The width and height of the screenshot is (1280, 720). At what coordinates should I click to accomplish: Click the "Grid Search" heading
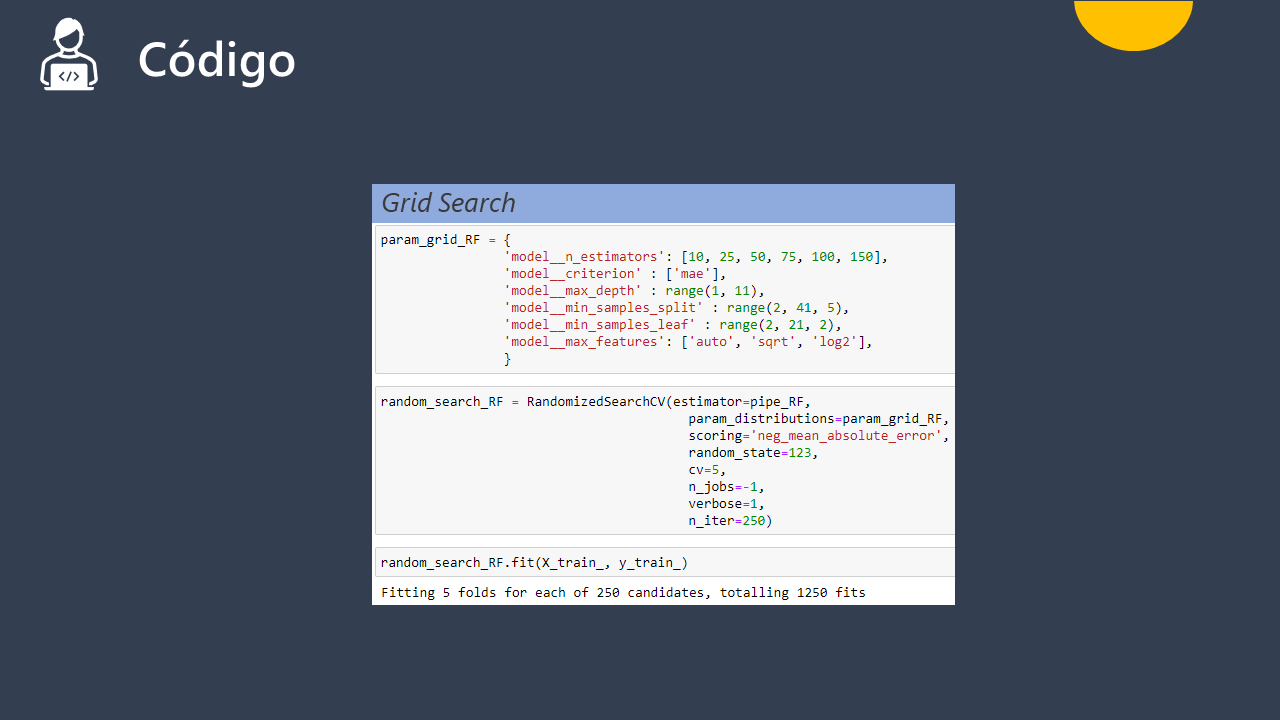tap(449, 203)
